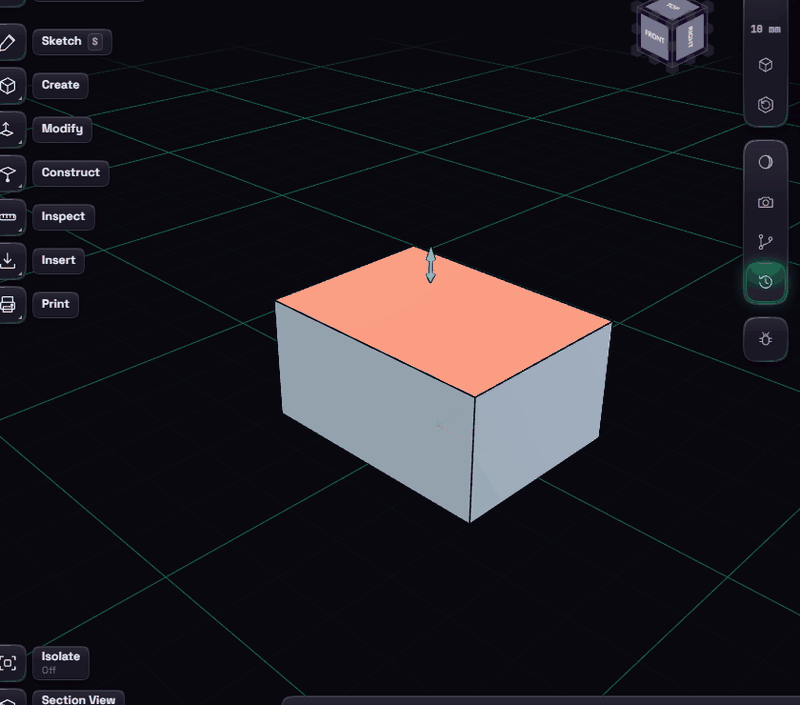Click the 10 mm grid size value
800x705 pixels.
[765, 29]
